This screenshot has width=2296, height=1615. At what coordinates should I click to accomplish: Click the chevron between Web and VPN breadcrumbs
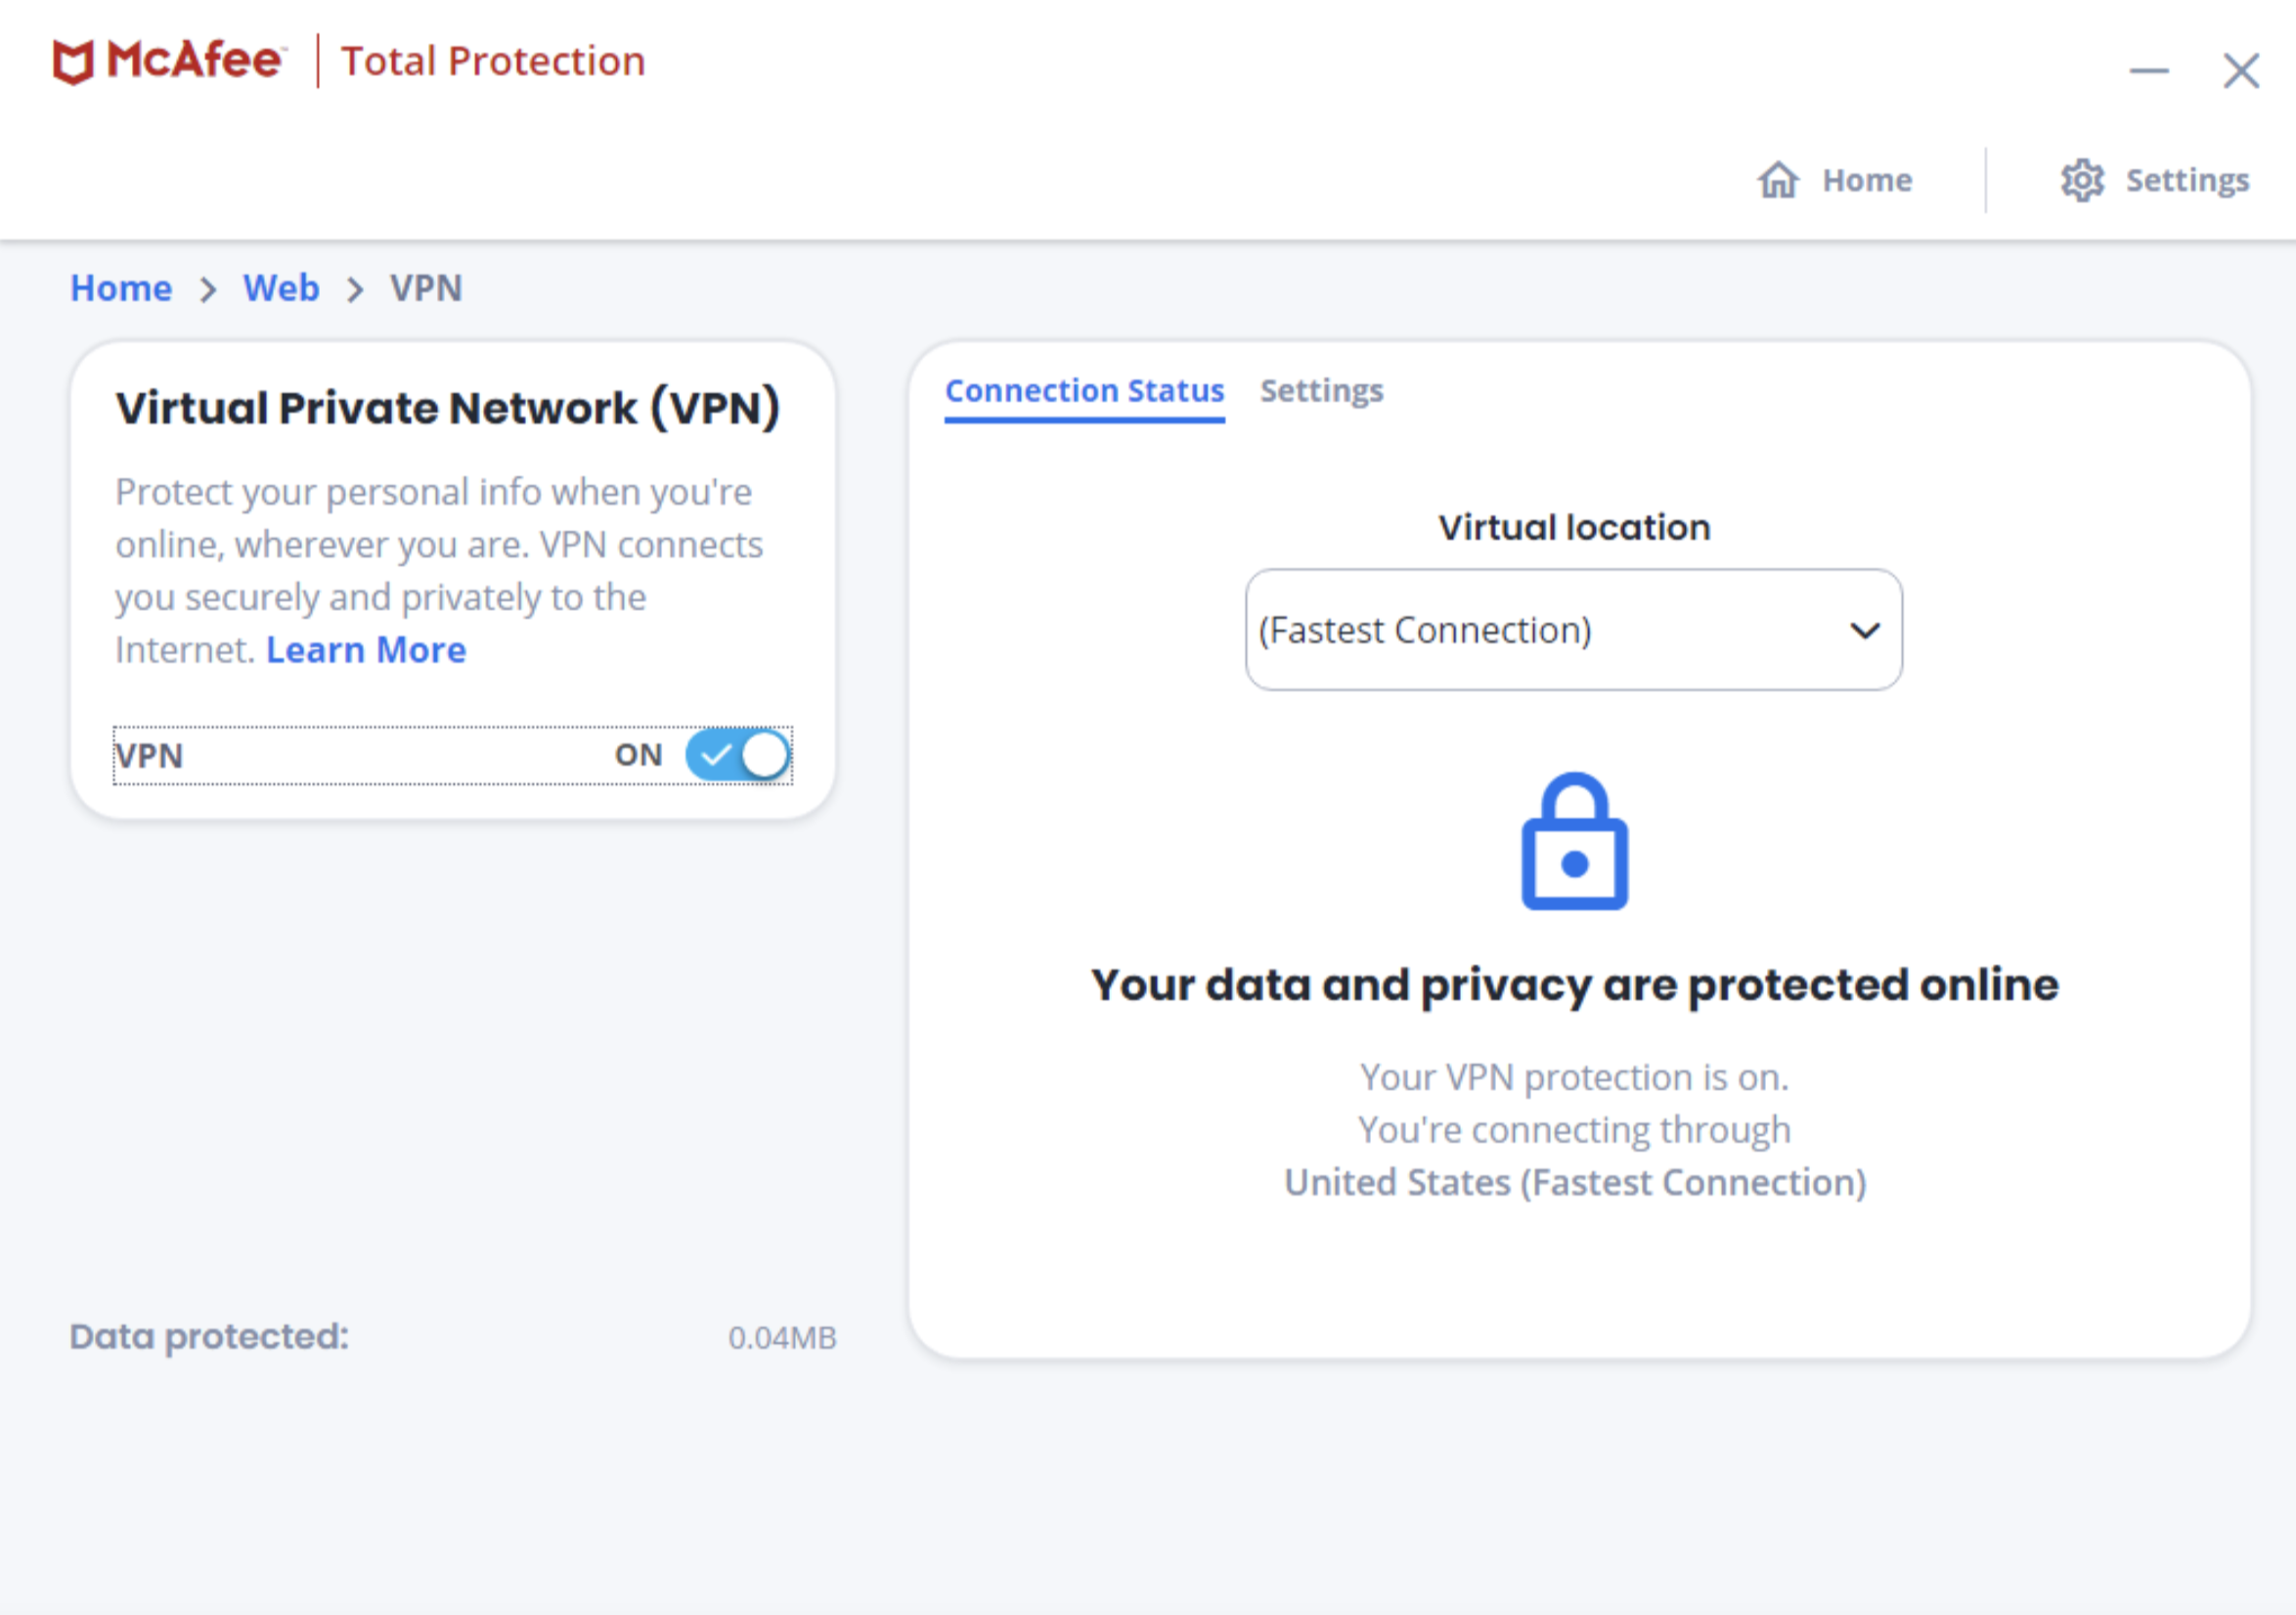355,290
